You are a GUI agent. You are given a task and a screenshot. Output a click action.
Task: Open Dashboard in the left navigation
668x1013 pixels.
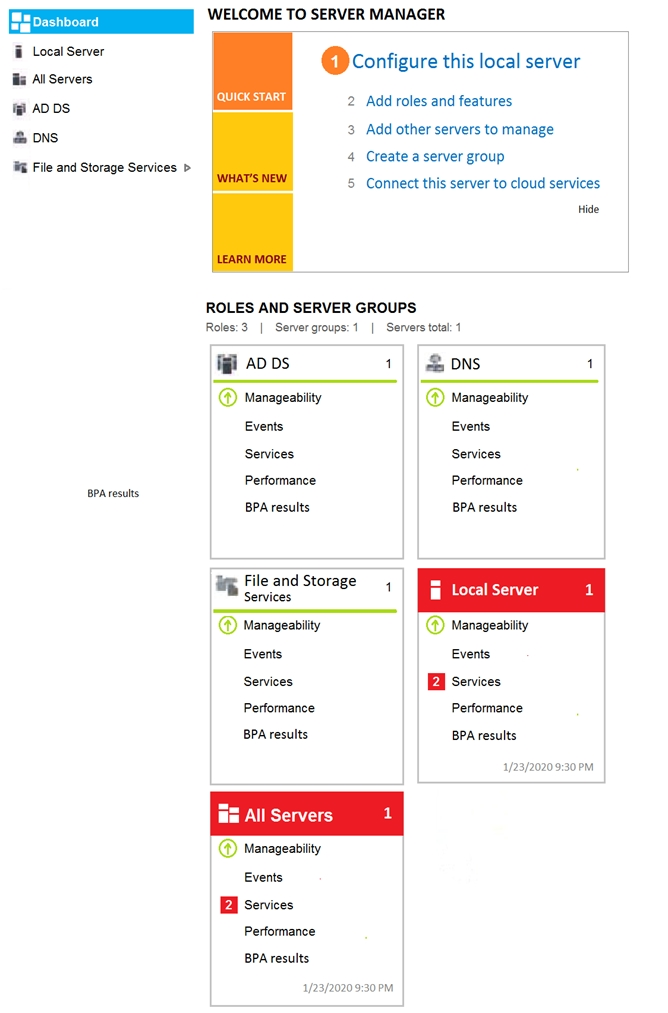click(101, 21)
